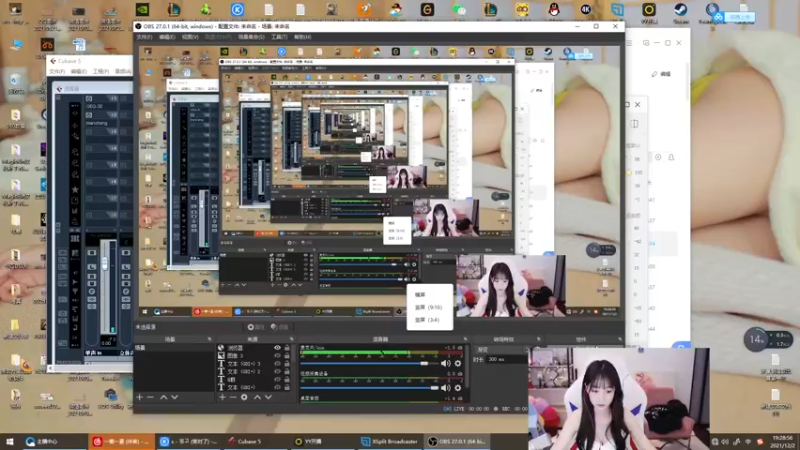800x450 pixels.
Task: Open the 编辑(E) menu in Cubase 5
Action: pos(78,71)
